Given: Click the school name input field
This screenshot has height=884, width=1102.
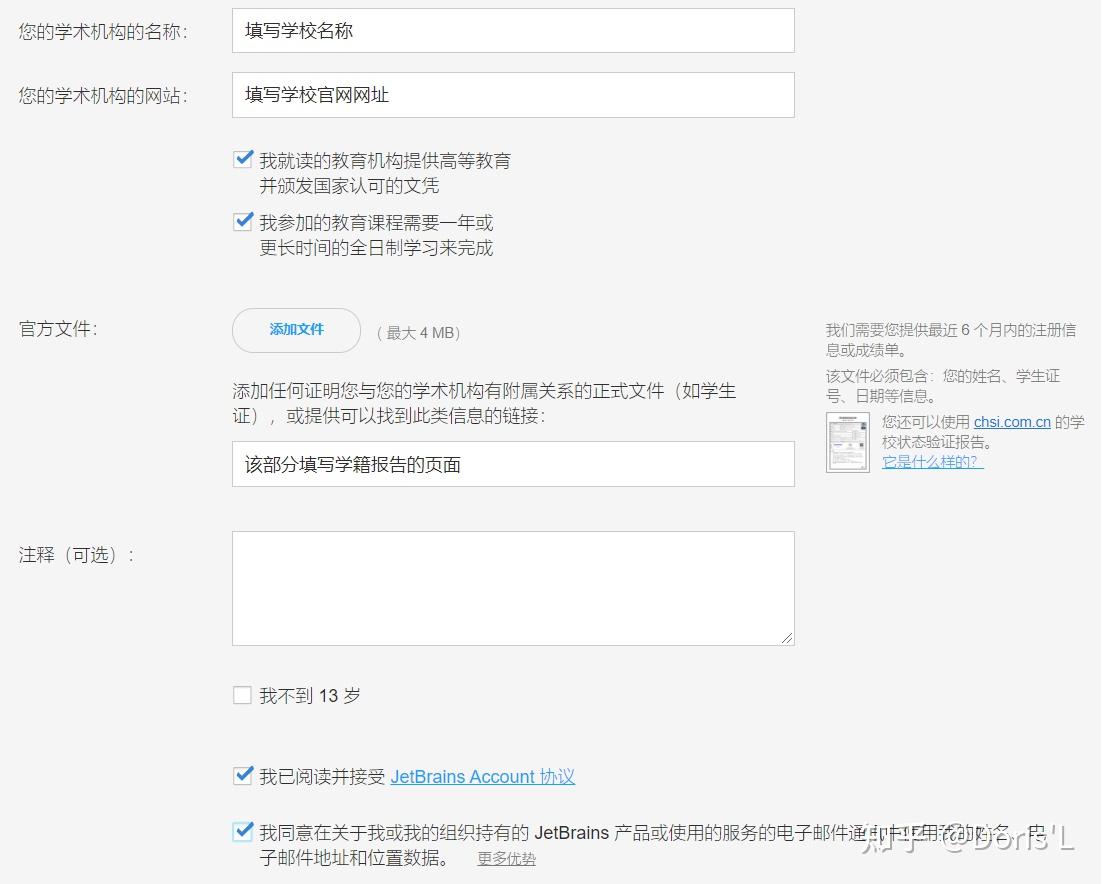Looking at the screenshot, I should tap(513, 30).
